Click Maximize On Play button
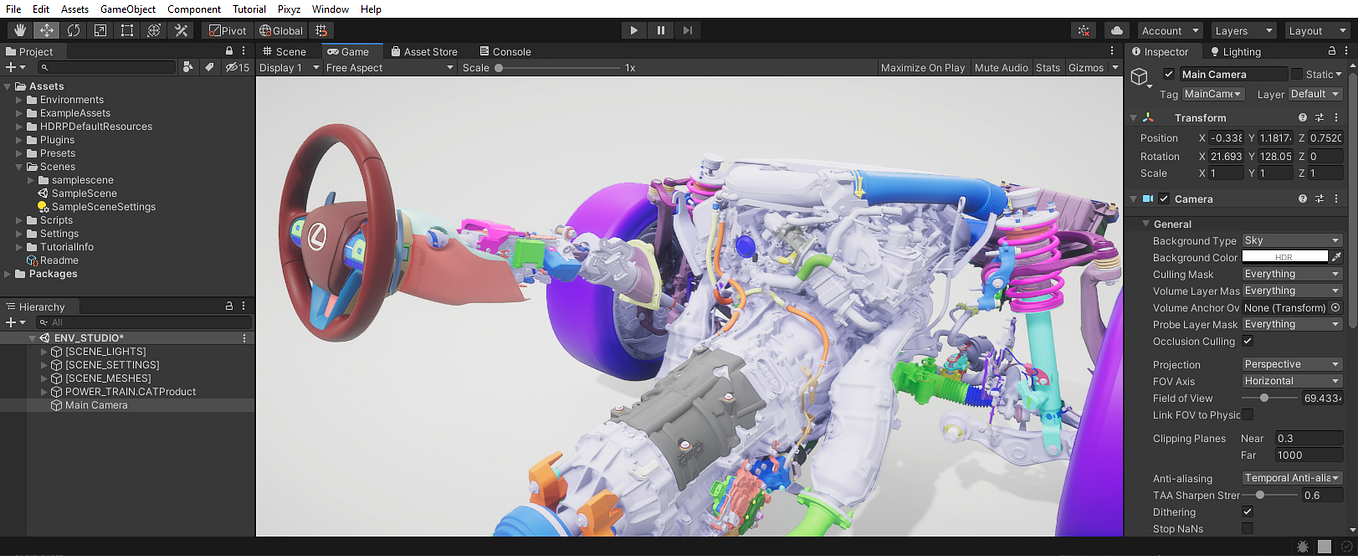Image resolution: width=1358 pixels, height=556 pixels. [x=922, y=67]
